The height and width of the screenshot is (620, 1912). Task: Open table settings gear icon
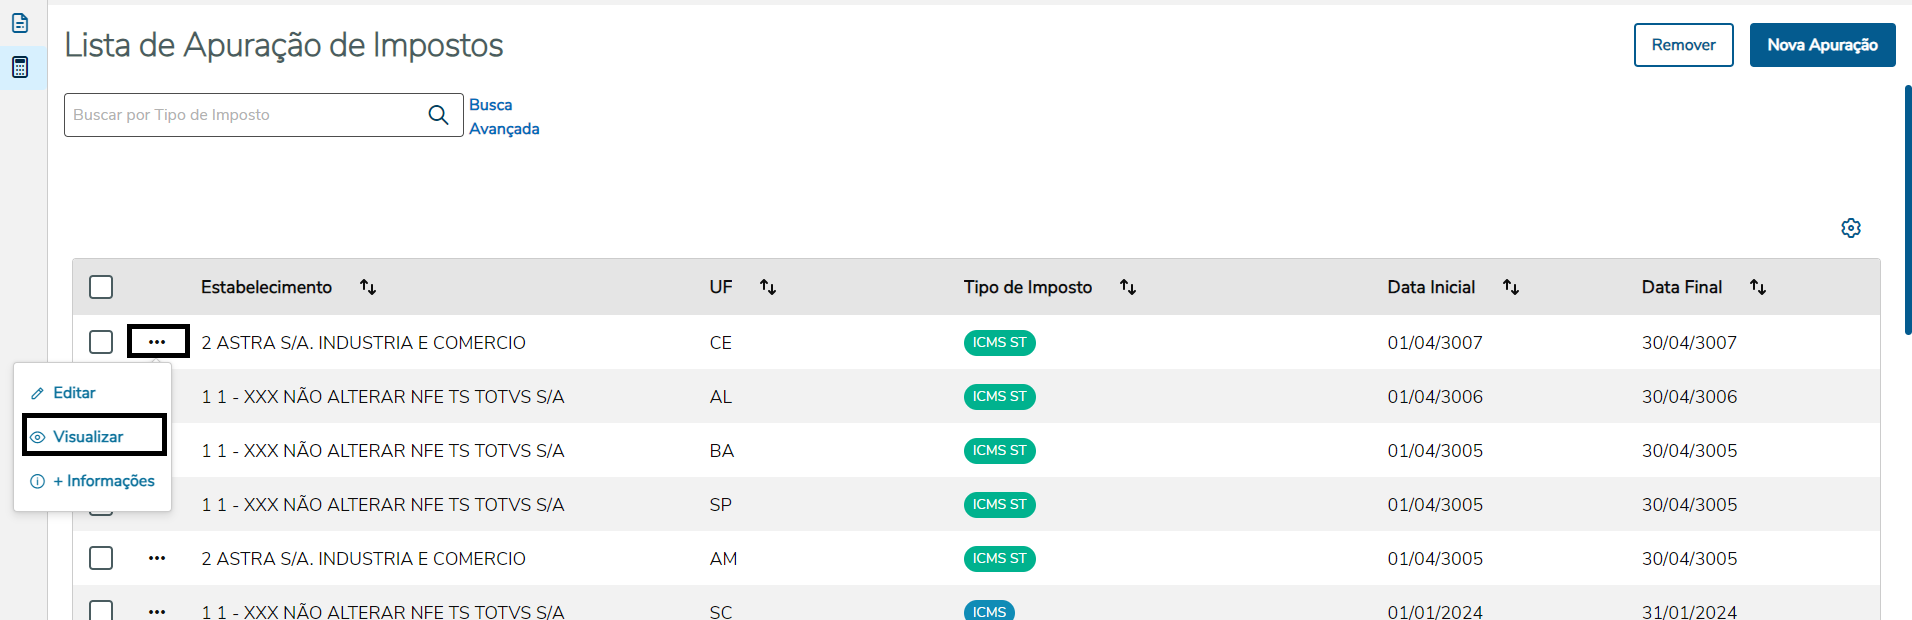pos(1851,228)
